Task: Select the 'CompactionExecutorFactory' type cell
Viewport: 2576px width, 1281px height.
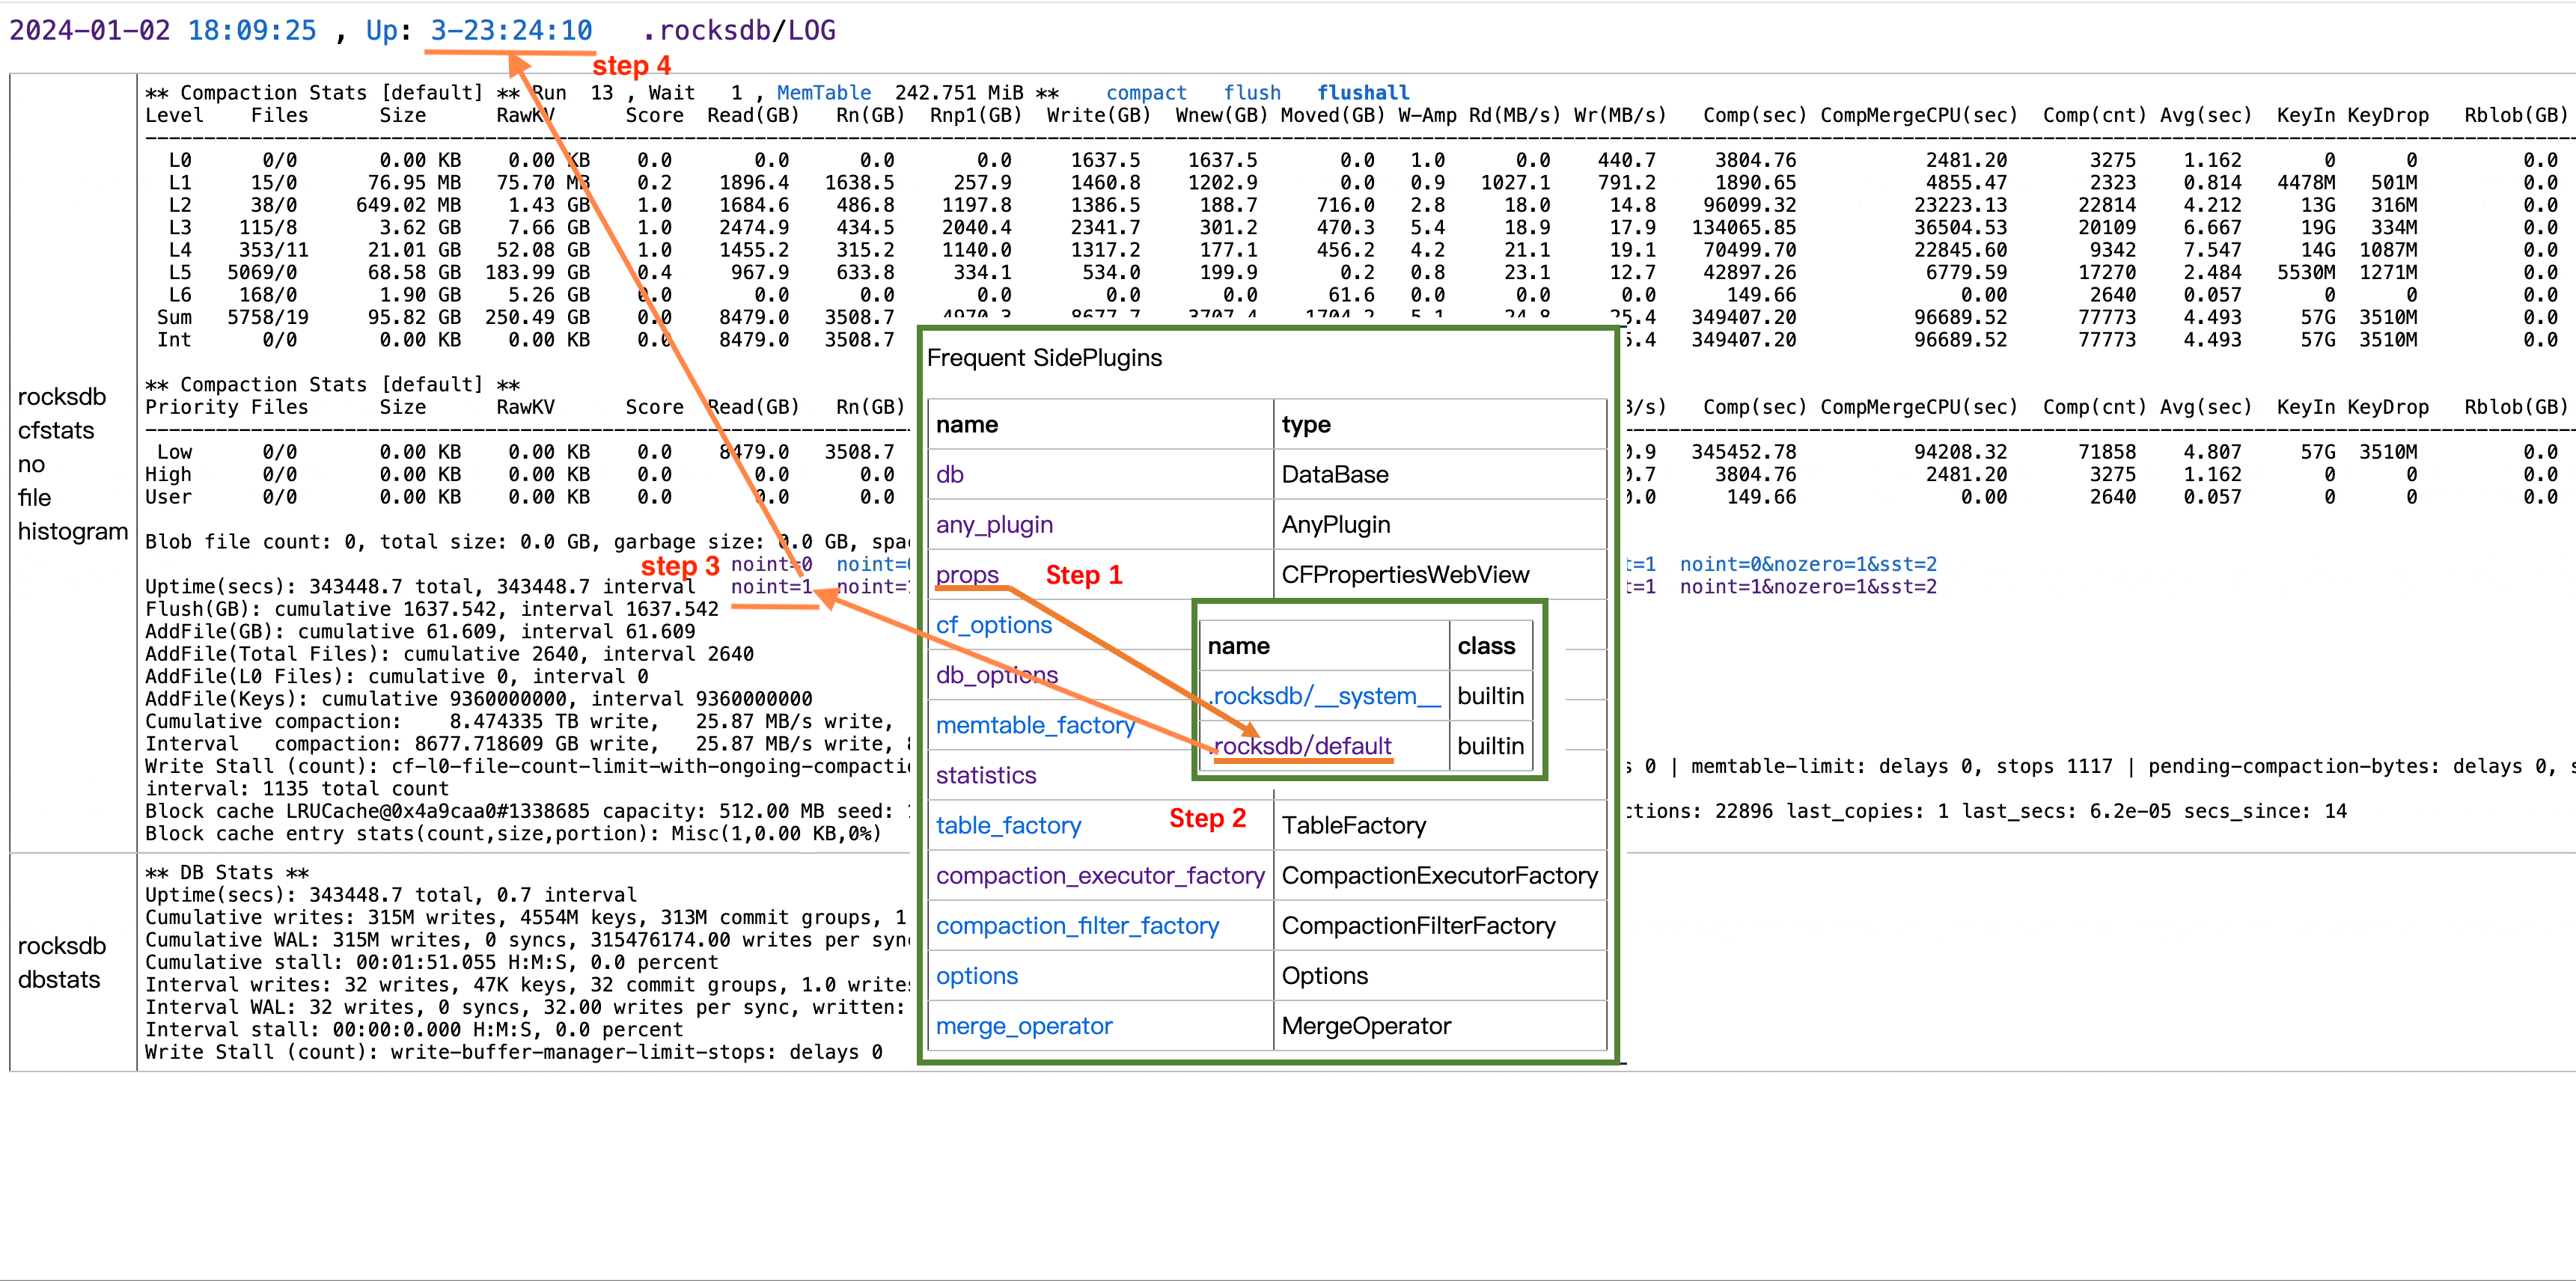Action: [1439, 875]
